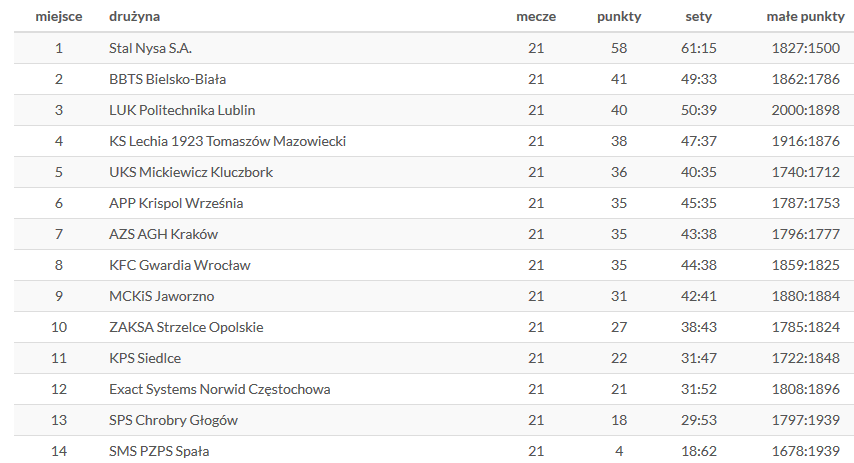Click the 'miejsce' column header

point(59,17)
